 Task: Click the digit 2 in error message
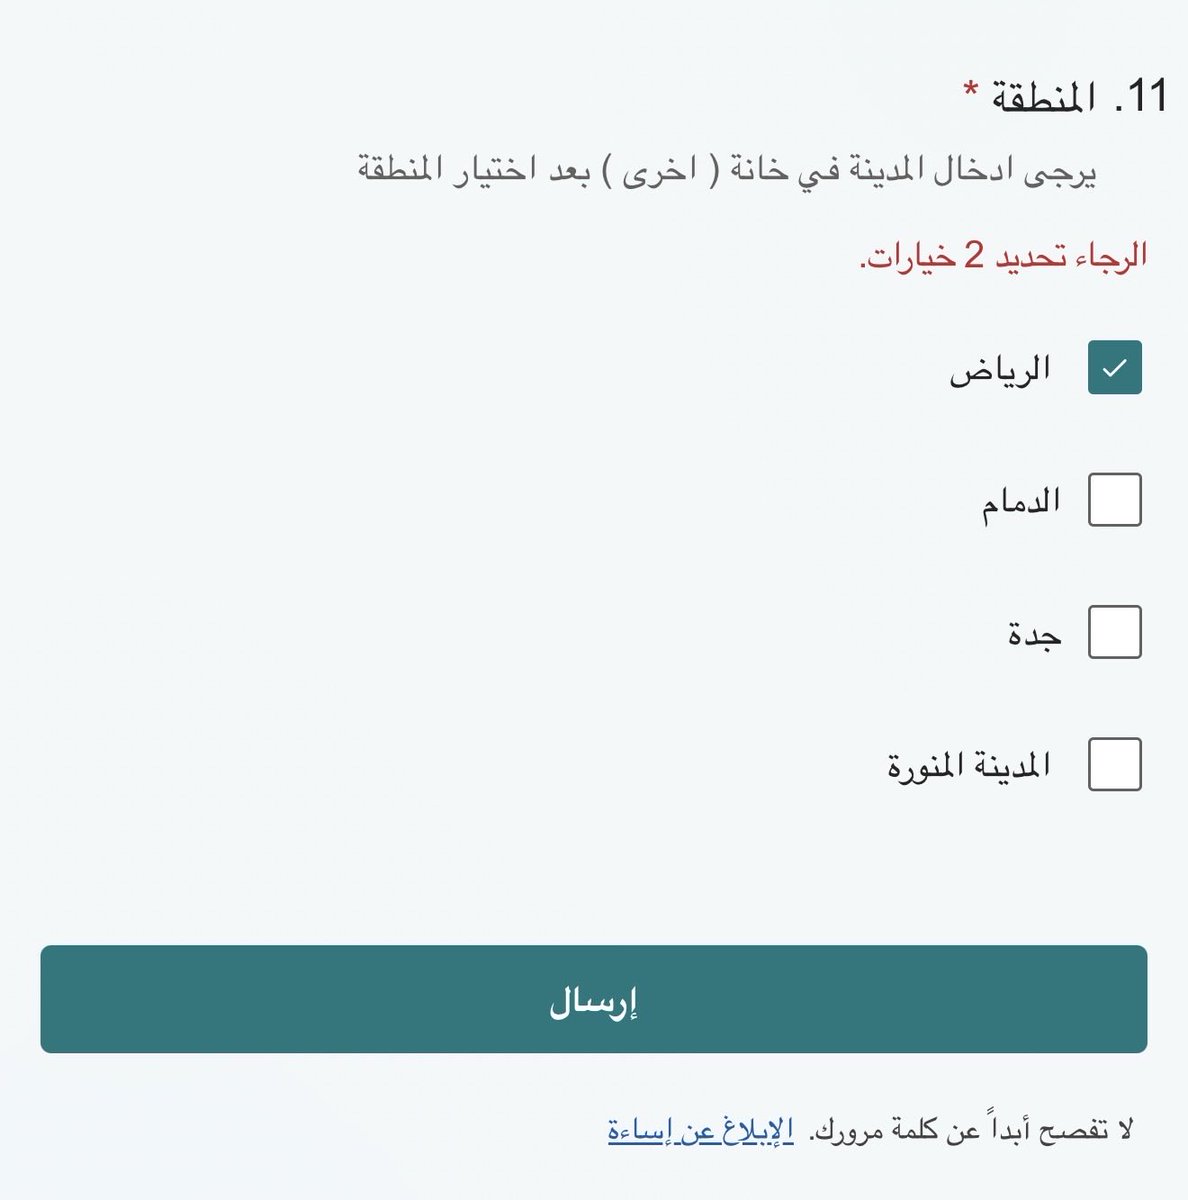tap(974, 256)
